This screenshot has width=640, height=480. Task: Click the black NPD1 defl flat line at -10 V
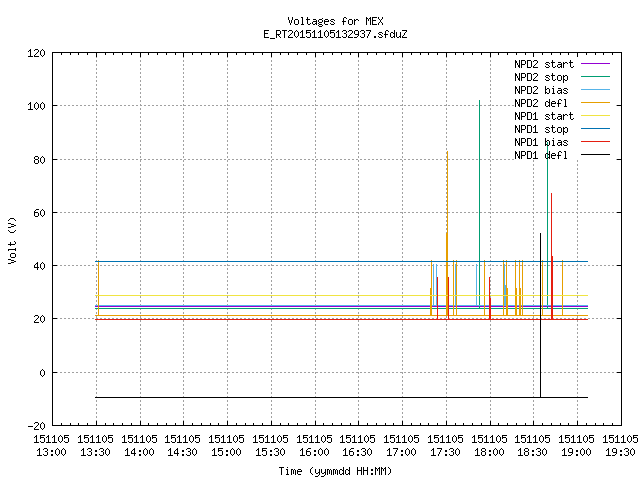pyautogui.click(x=341, y=397)
